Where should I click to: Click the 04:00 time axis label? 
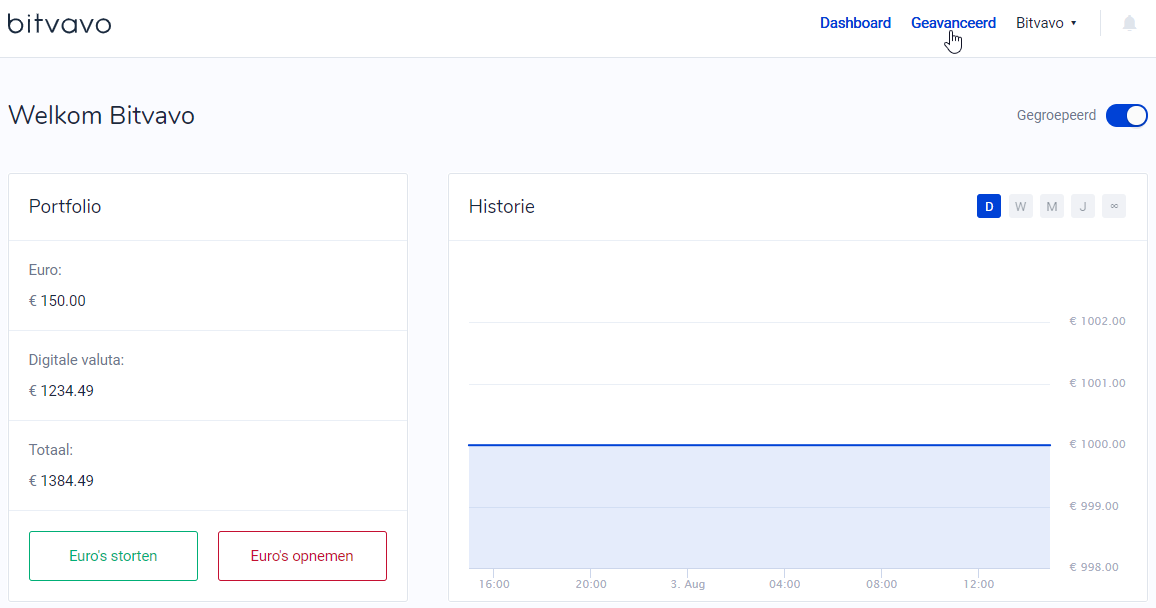point(784,584)
